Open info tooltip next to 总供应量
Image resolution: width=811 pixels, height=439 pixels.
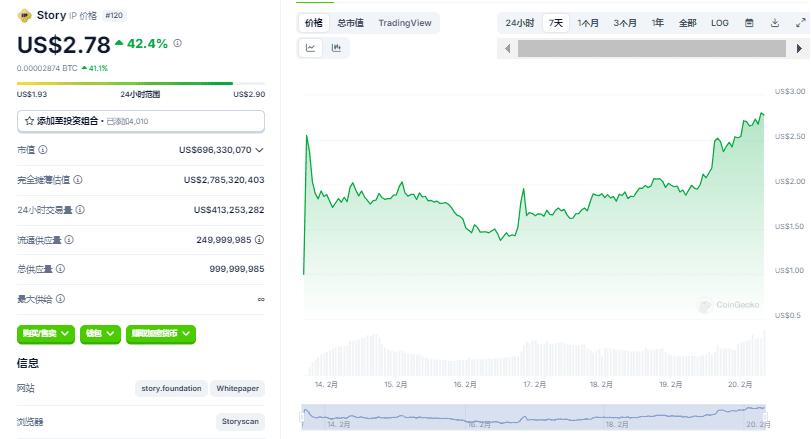(61, 268)
